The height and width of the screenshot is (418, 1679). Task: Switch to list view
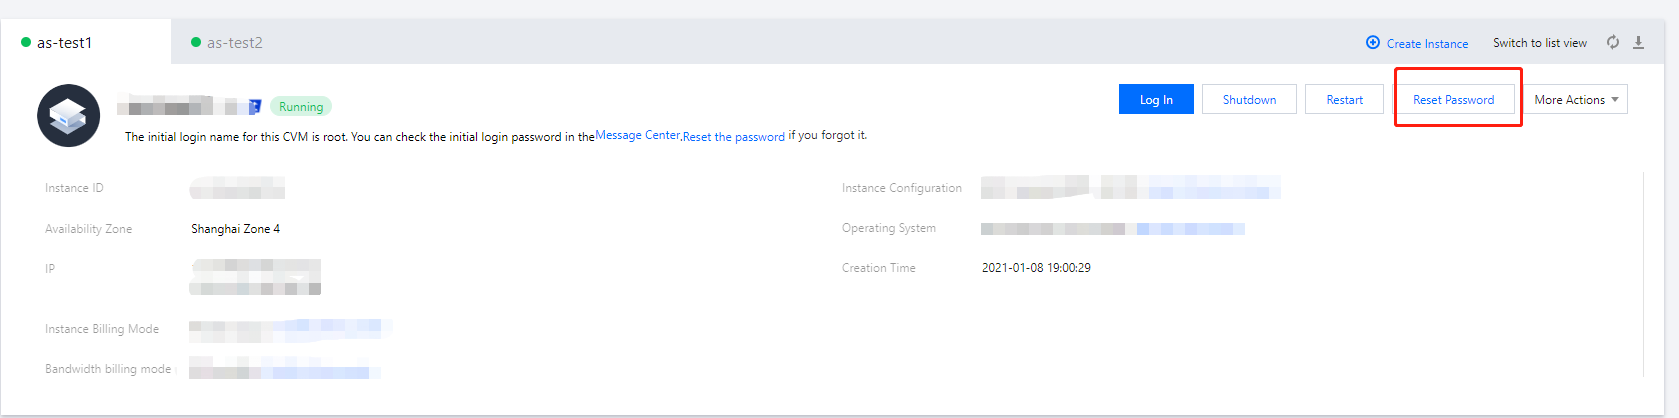coord(1539,43)
